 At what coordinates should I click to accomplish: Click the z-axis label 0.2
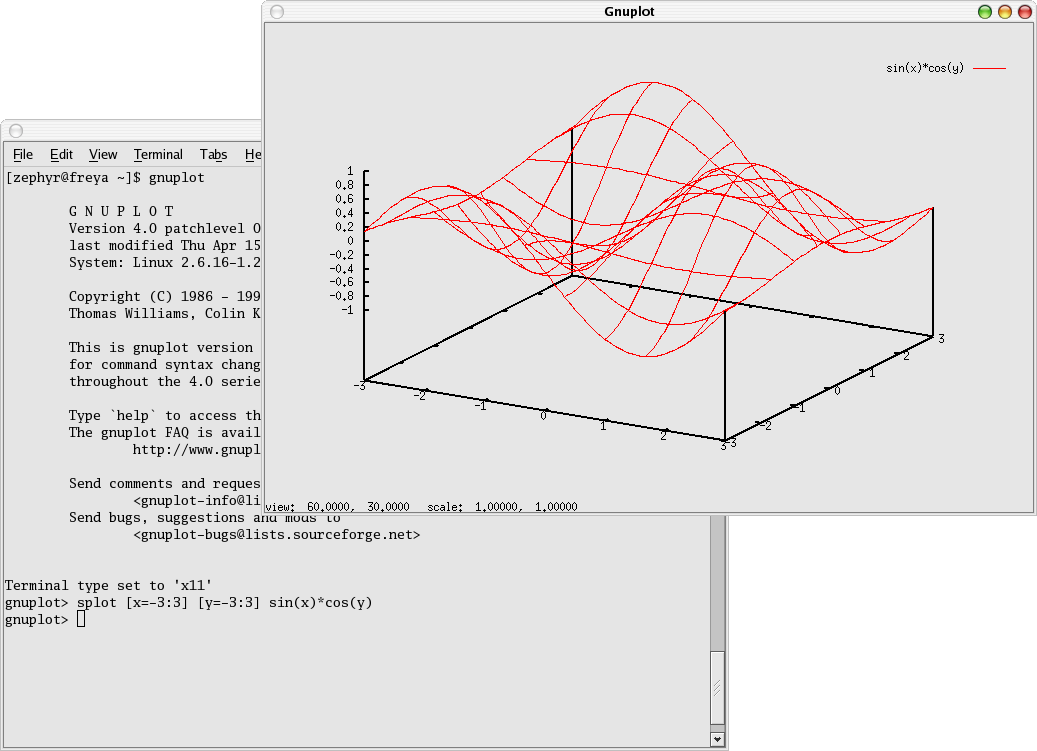coord(345,227)
